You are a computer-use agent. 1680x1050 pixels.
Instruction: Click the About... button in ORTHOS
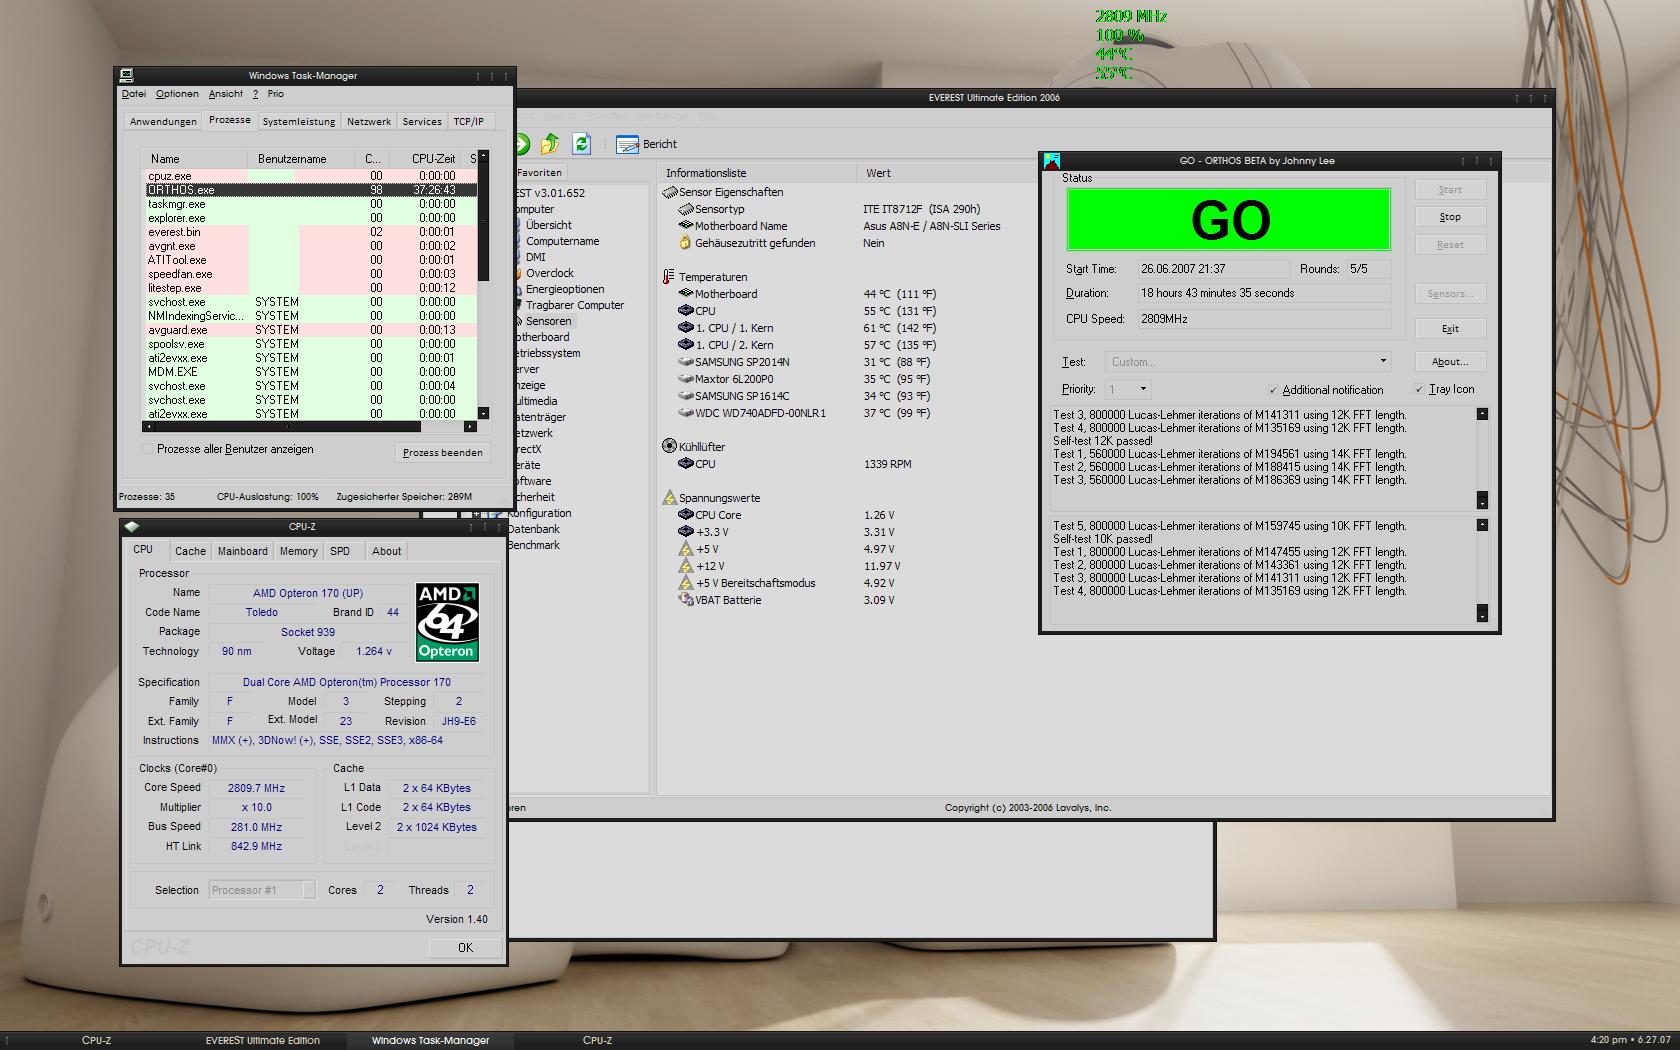[1450, 362]
